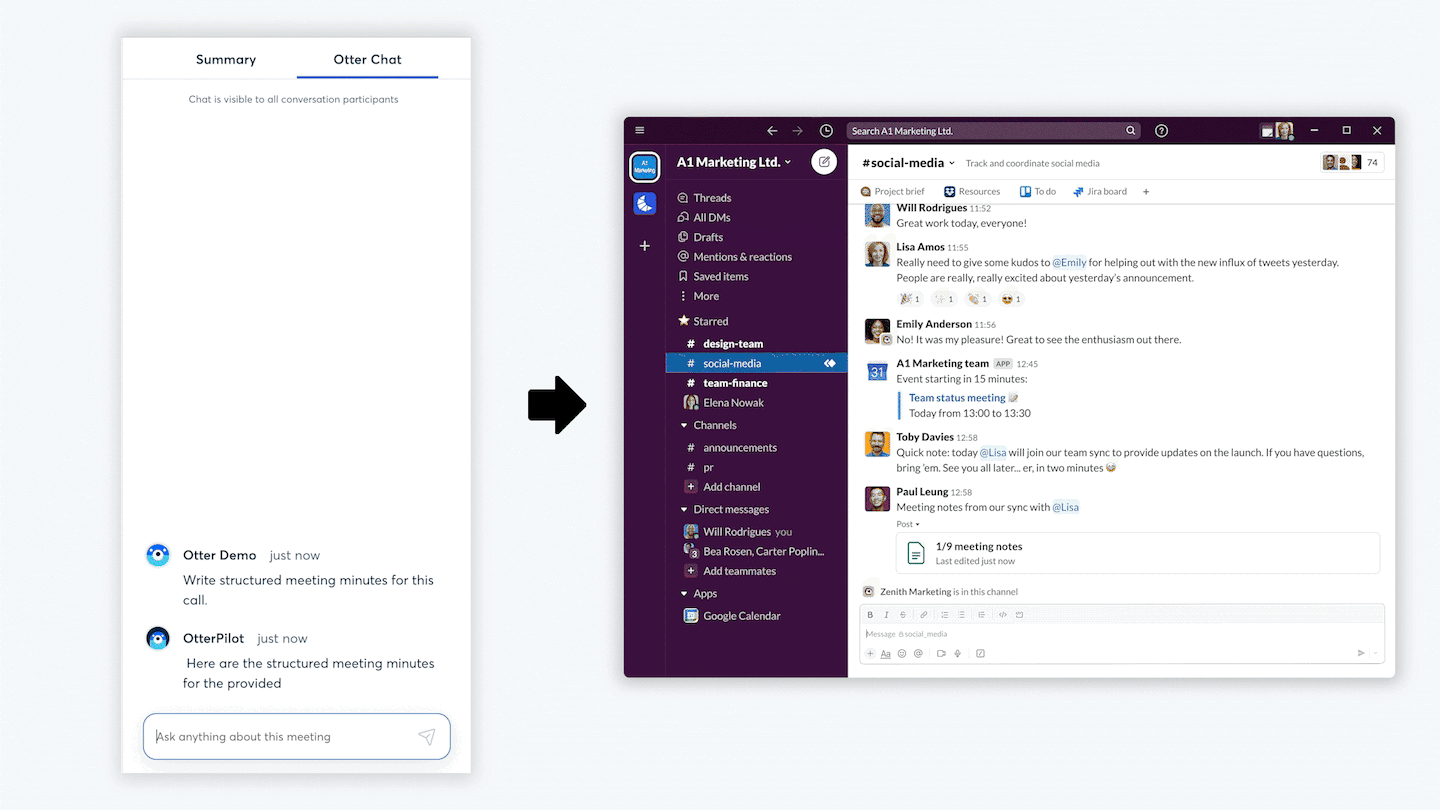This screenshot has width=1440, height=810.
Task: Add a new bookmark with plus
Action: 1146,191
